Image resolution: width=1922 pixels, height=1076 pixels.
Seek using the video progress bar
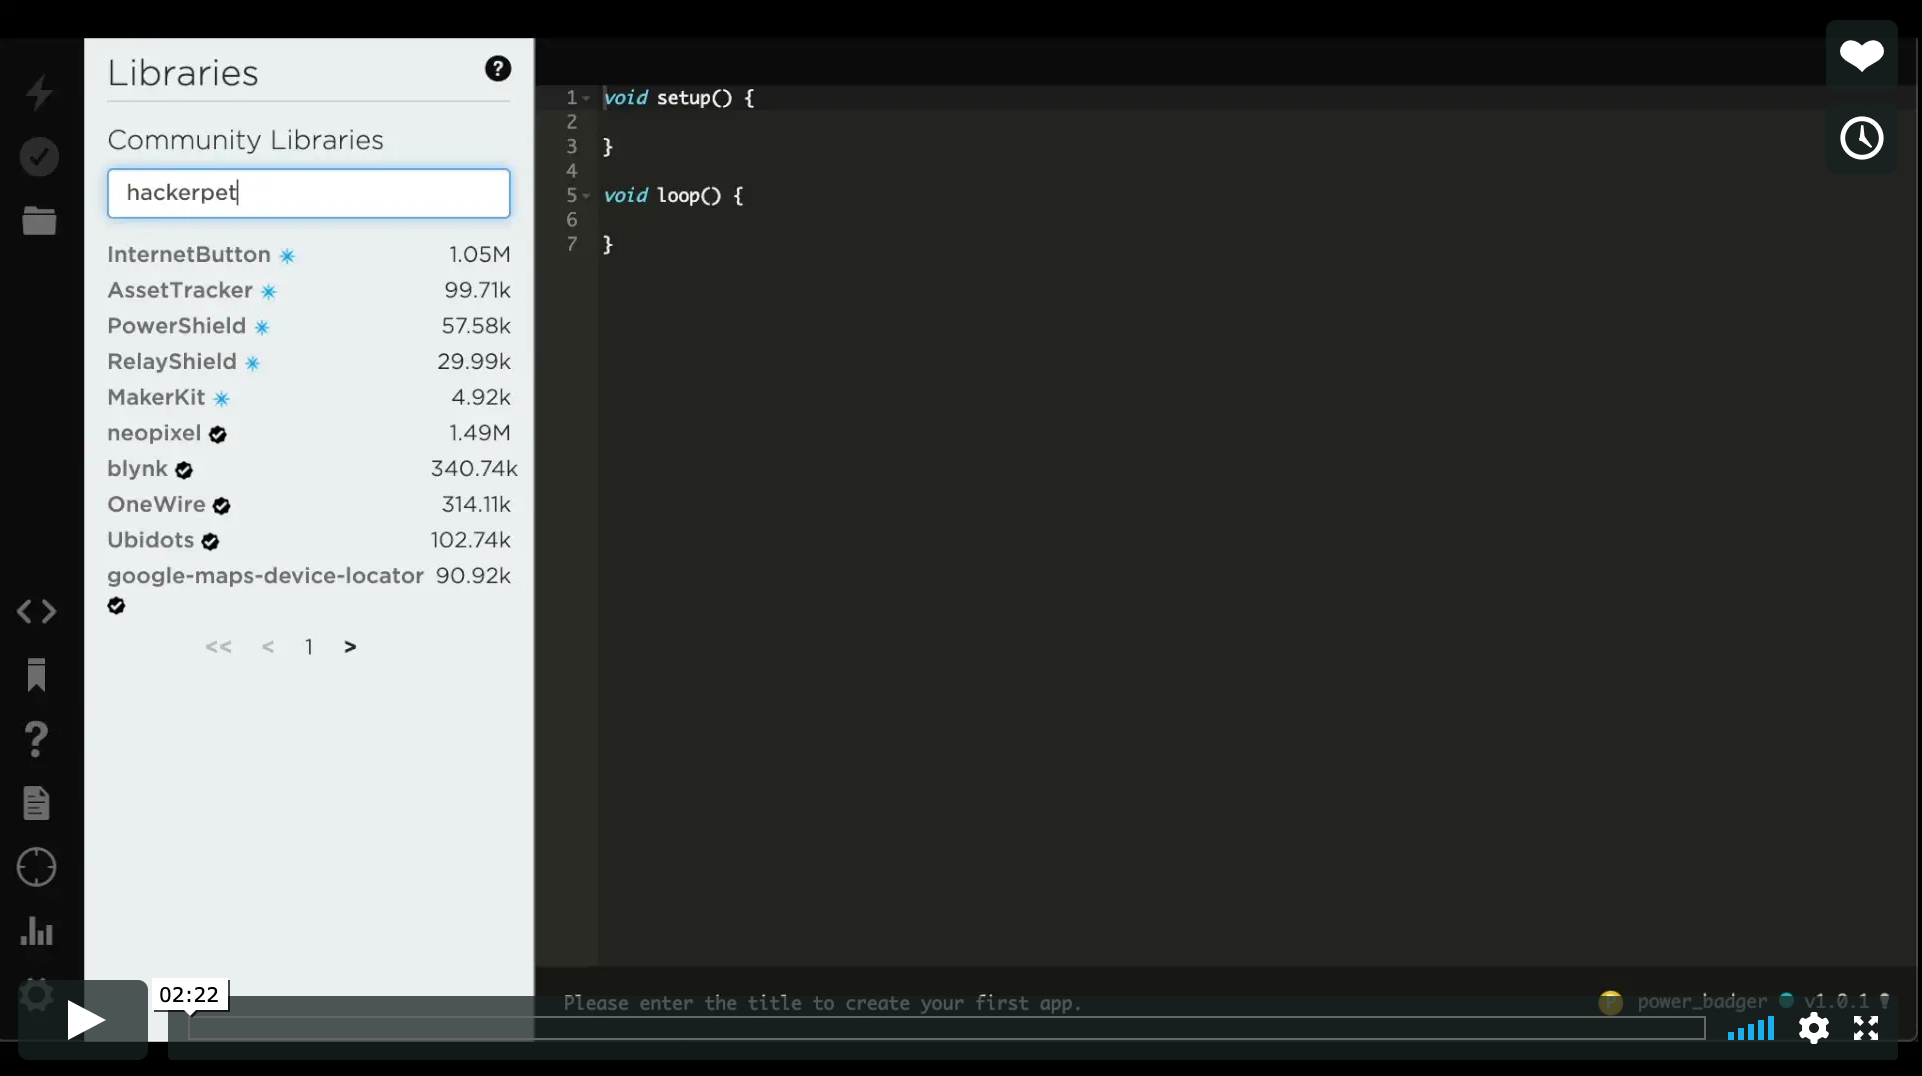pos(946,1028)
